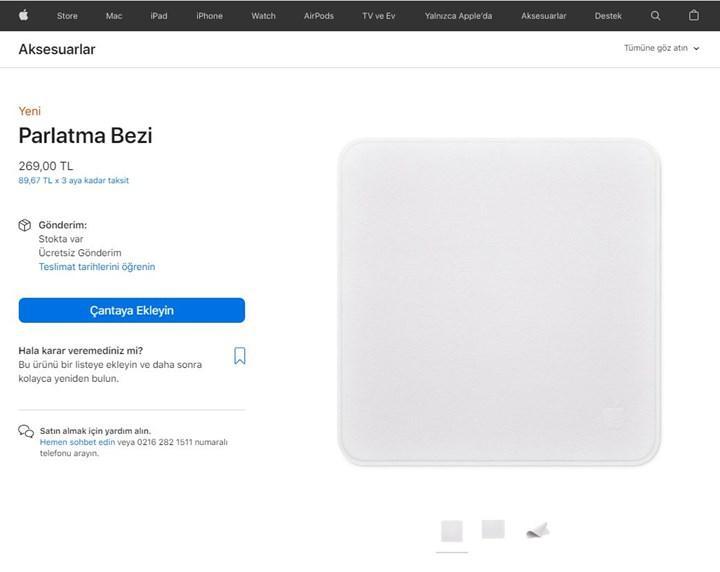Click the chat bubbles help icon

coord(26,431)
